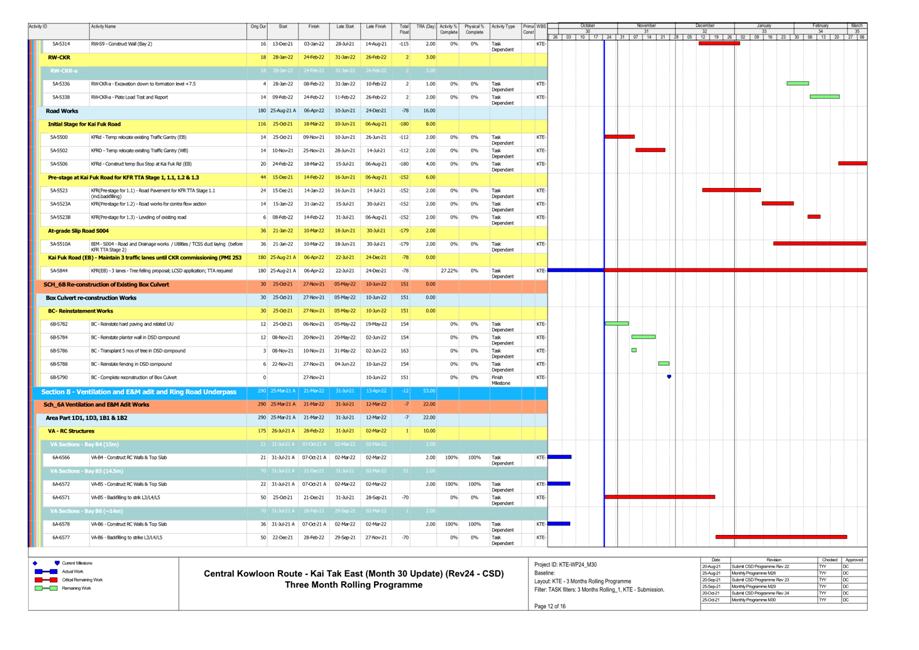The image size is (919, 650).
Task: Select the green Gantt bar for 6B-5782
Action: [x=617, y=324]
